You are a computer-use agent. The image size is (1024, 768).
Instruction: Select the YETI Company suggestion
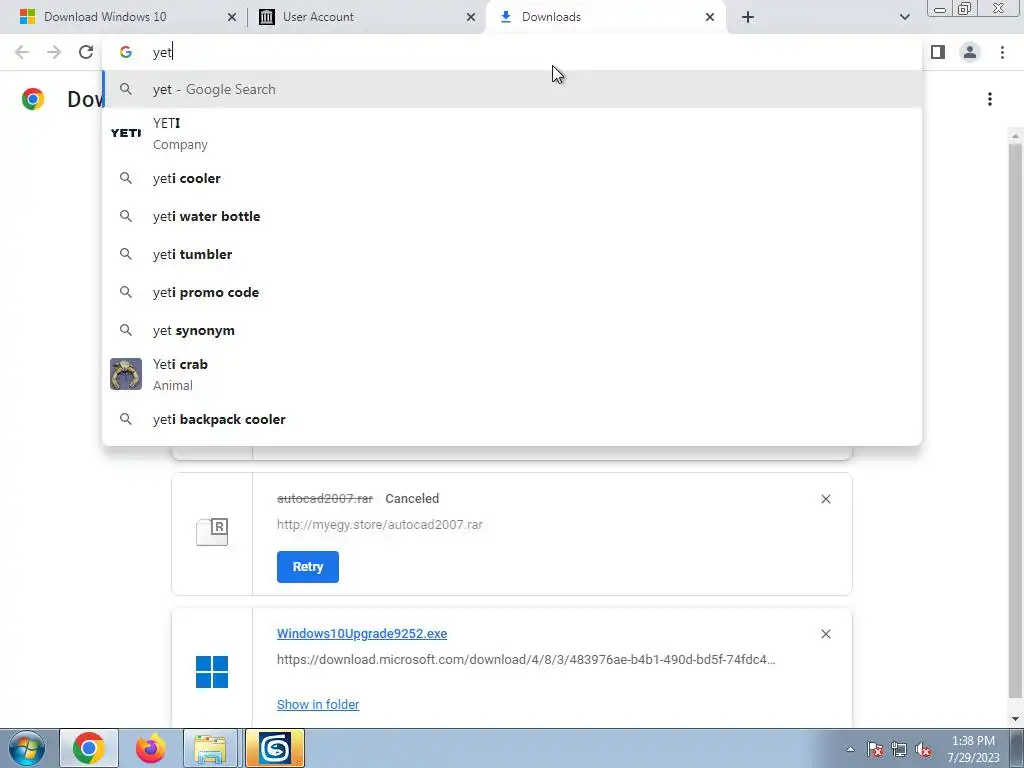pos(512,133)
